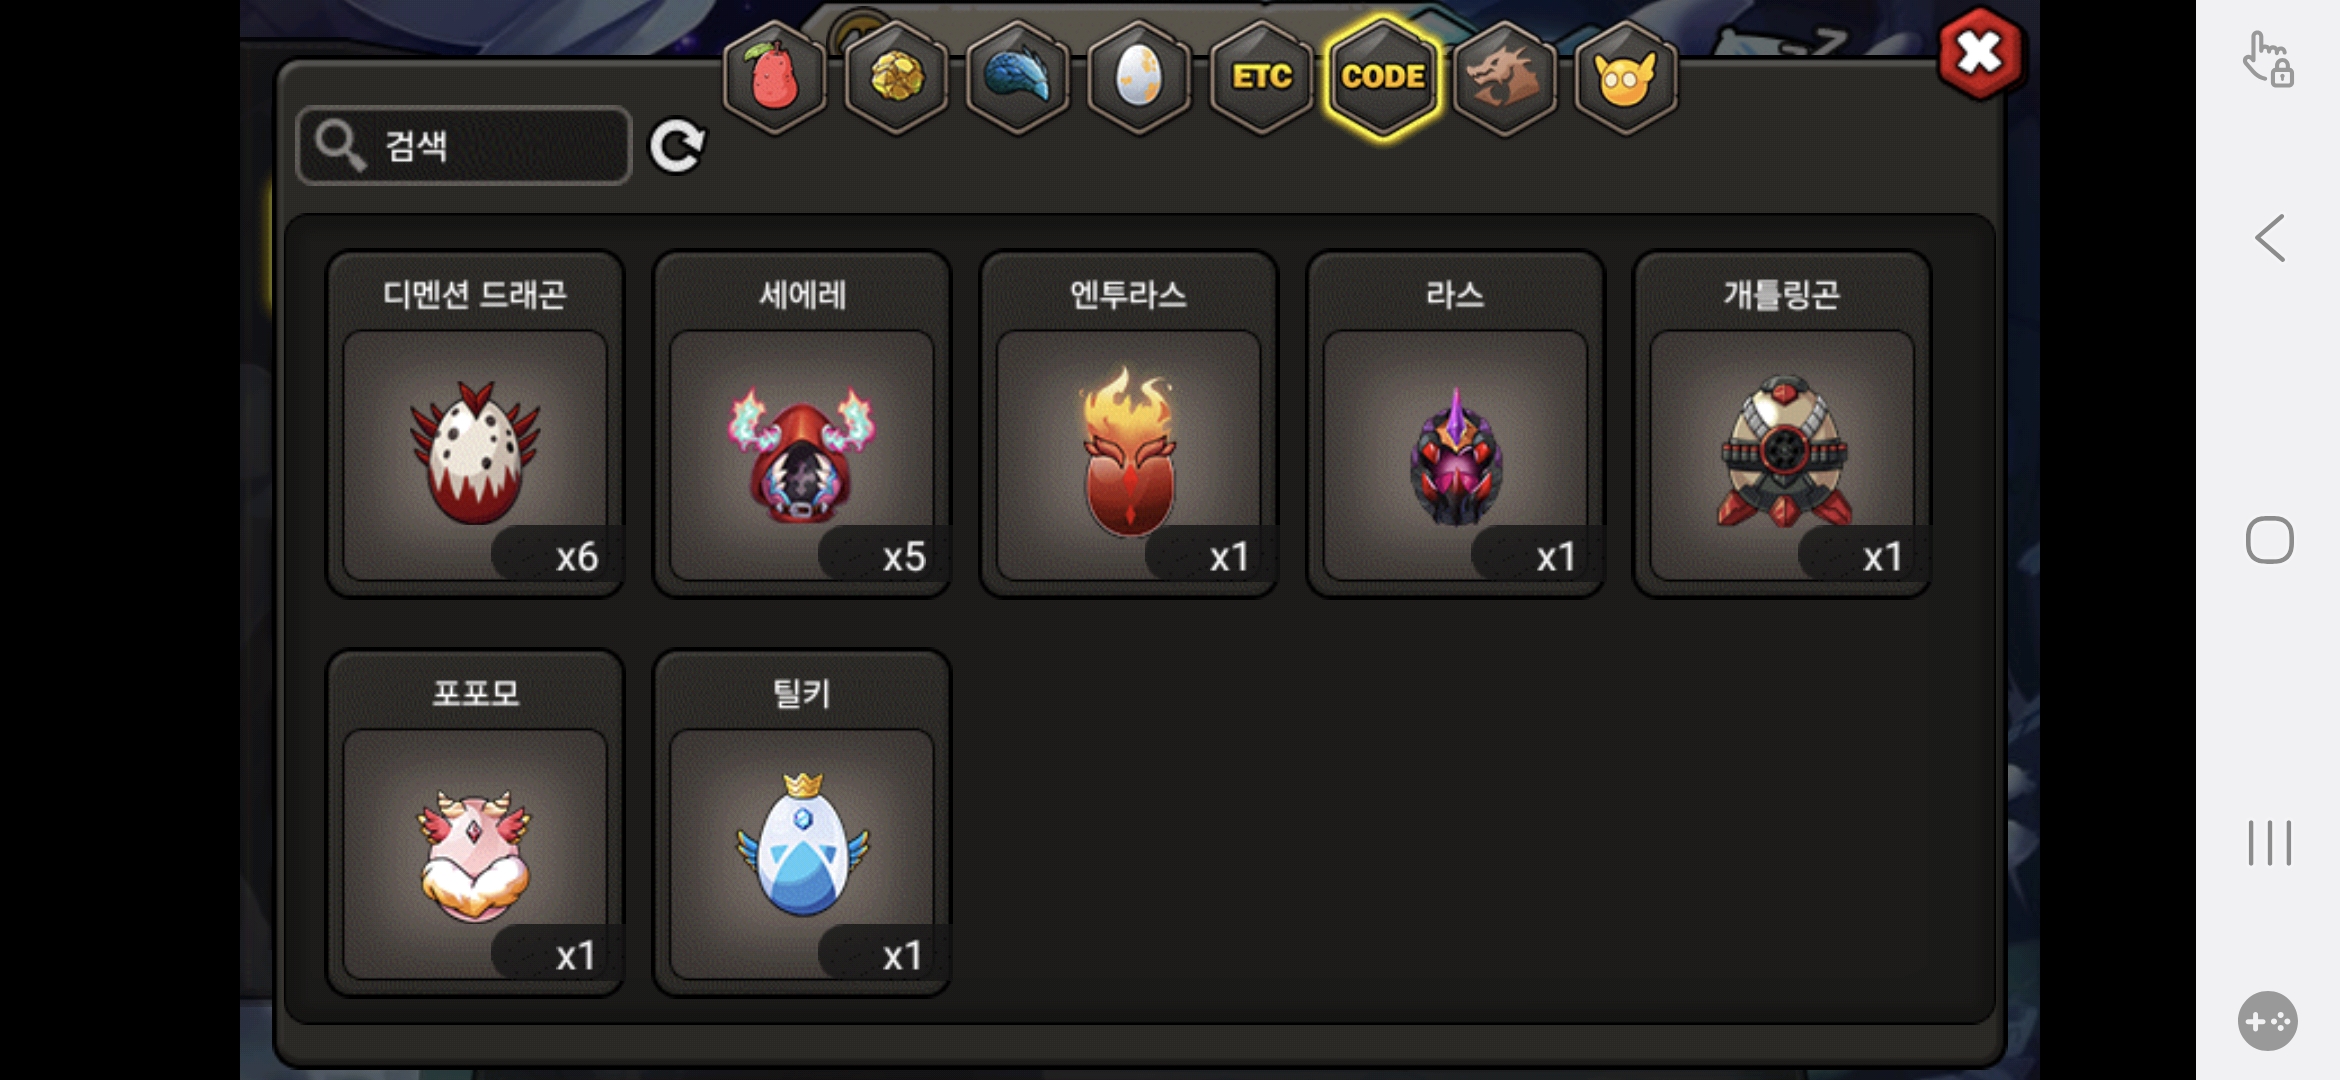This screenshot has height=1080, width=2340.
Task: Select the 틸키 crowned blue egg
Action: tap(802, 823)
